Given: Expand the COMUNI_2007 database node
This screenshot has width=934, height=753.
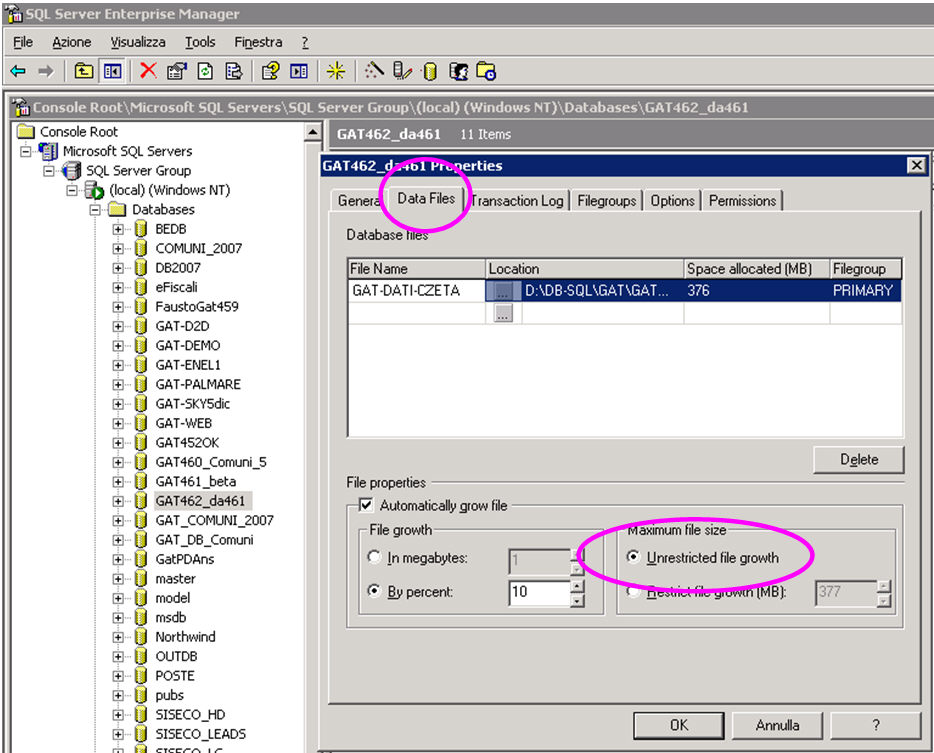Looking at the screenshot, I should 118,248.
